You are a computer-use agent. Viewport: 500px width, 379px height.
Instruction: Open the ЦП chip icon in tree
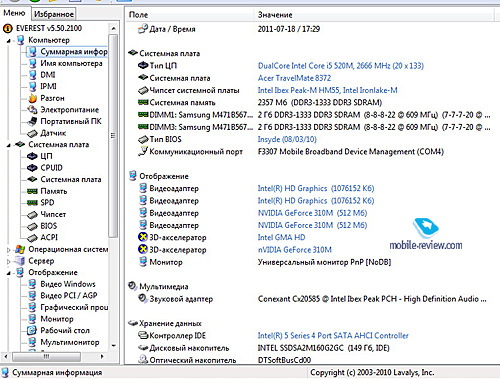32,156
